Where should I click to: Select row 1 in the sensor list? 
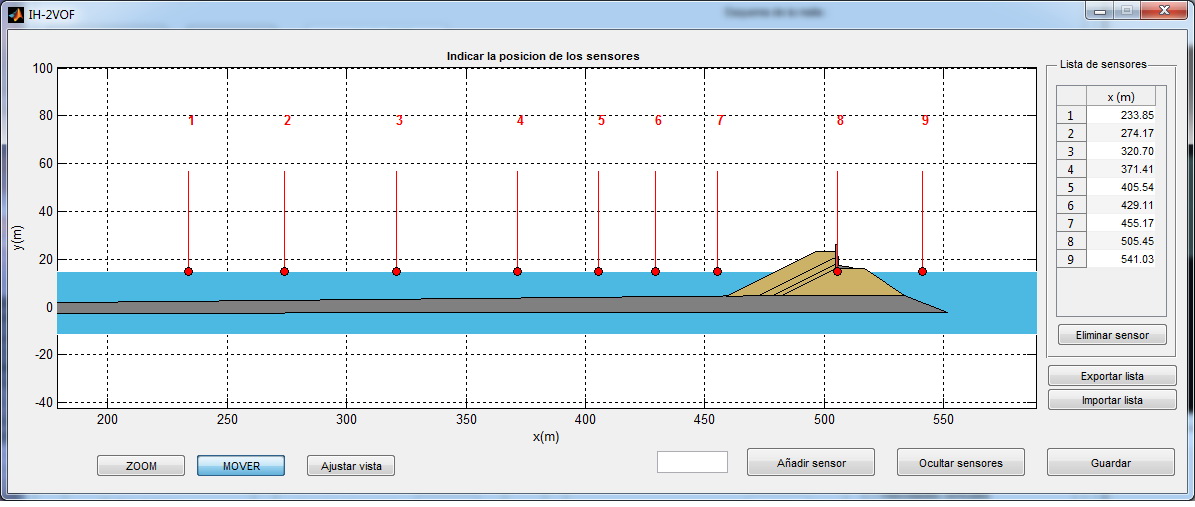[x=1070, y=116]
